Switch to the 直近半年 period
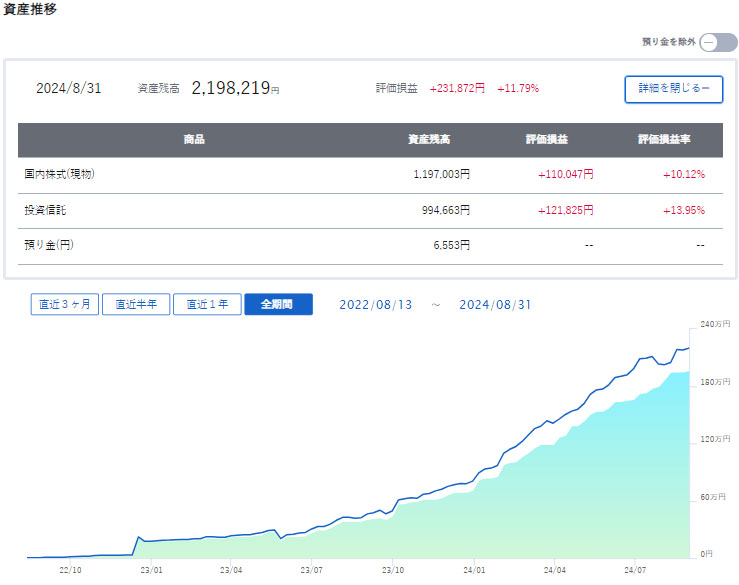 tap(136, 305)
